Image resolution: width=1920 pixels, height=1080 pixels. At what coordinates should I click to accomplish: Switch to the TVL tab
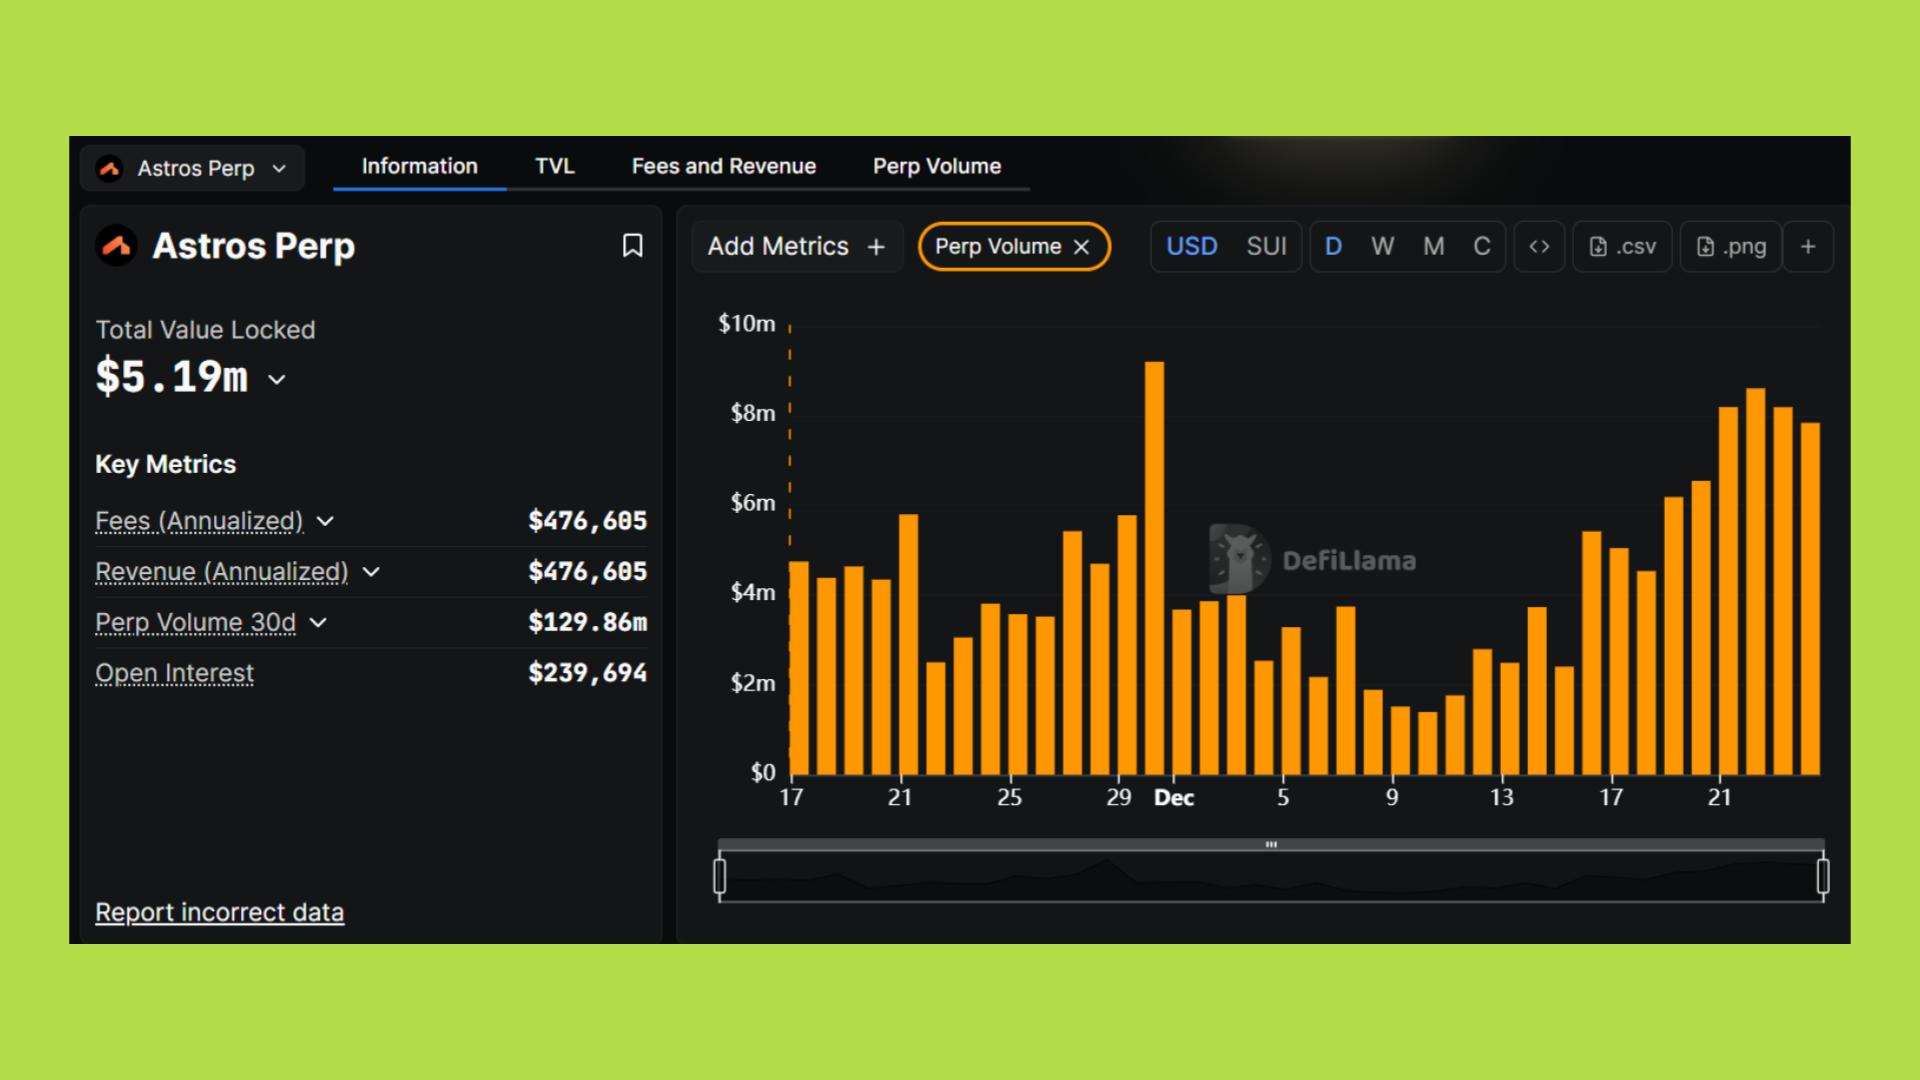coord(554,166)
